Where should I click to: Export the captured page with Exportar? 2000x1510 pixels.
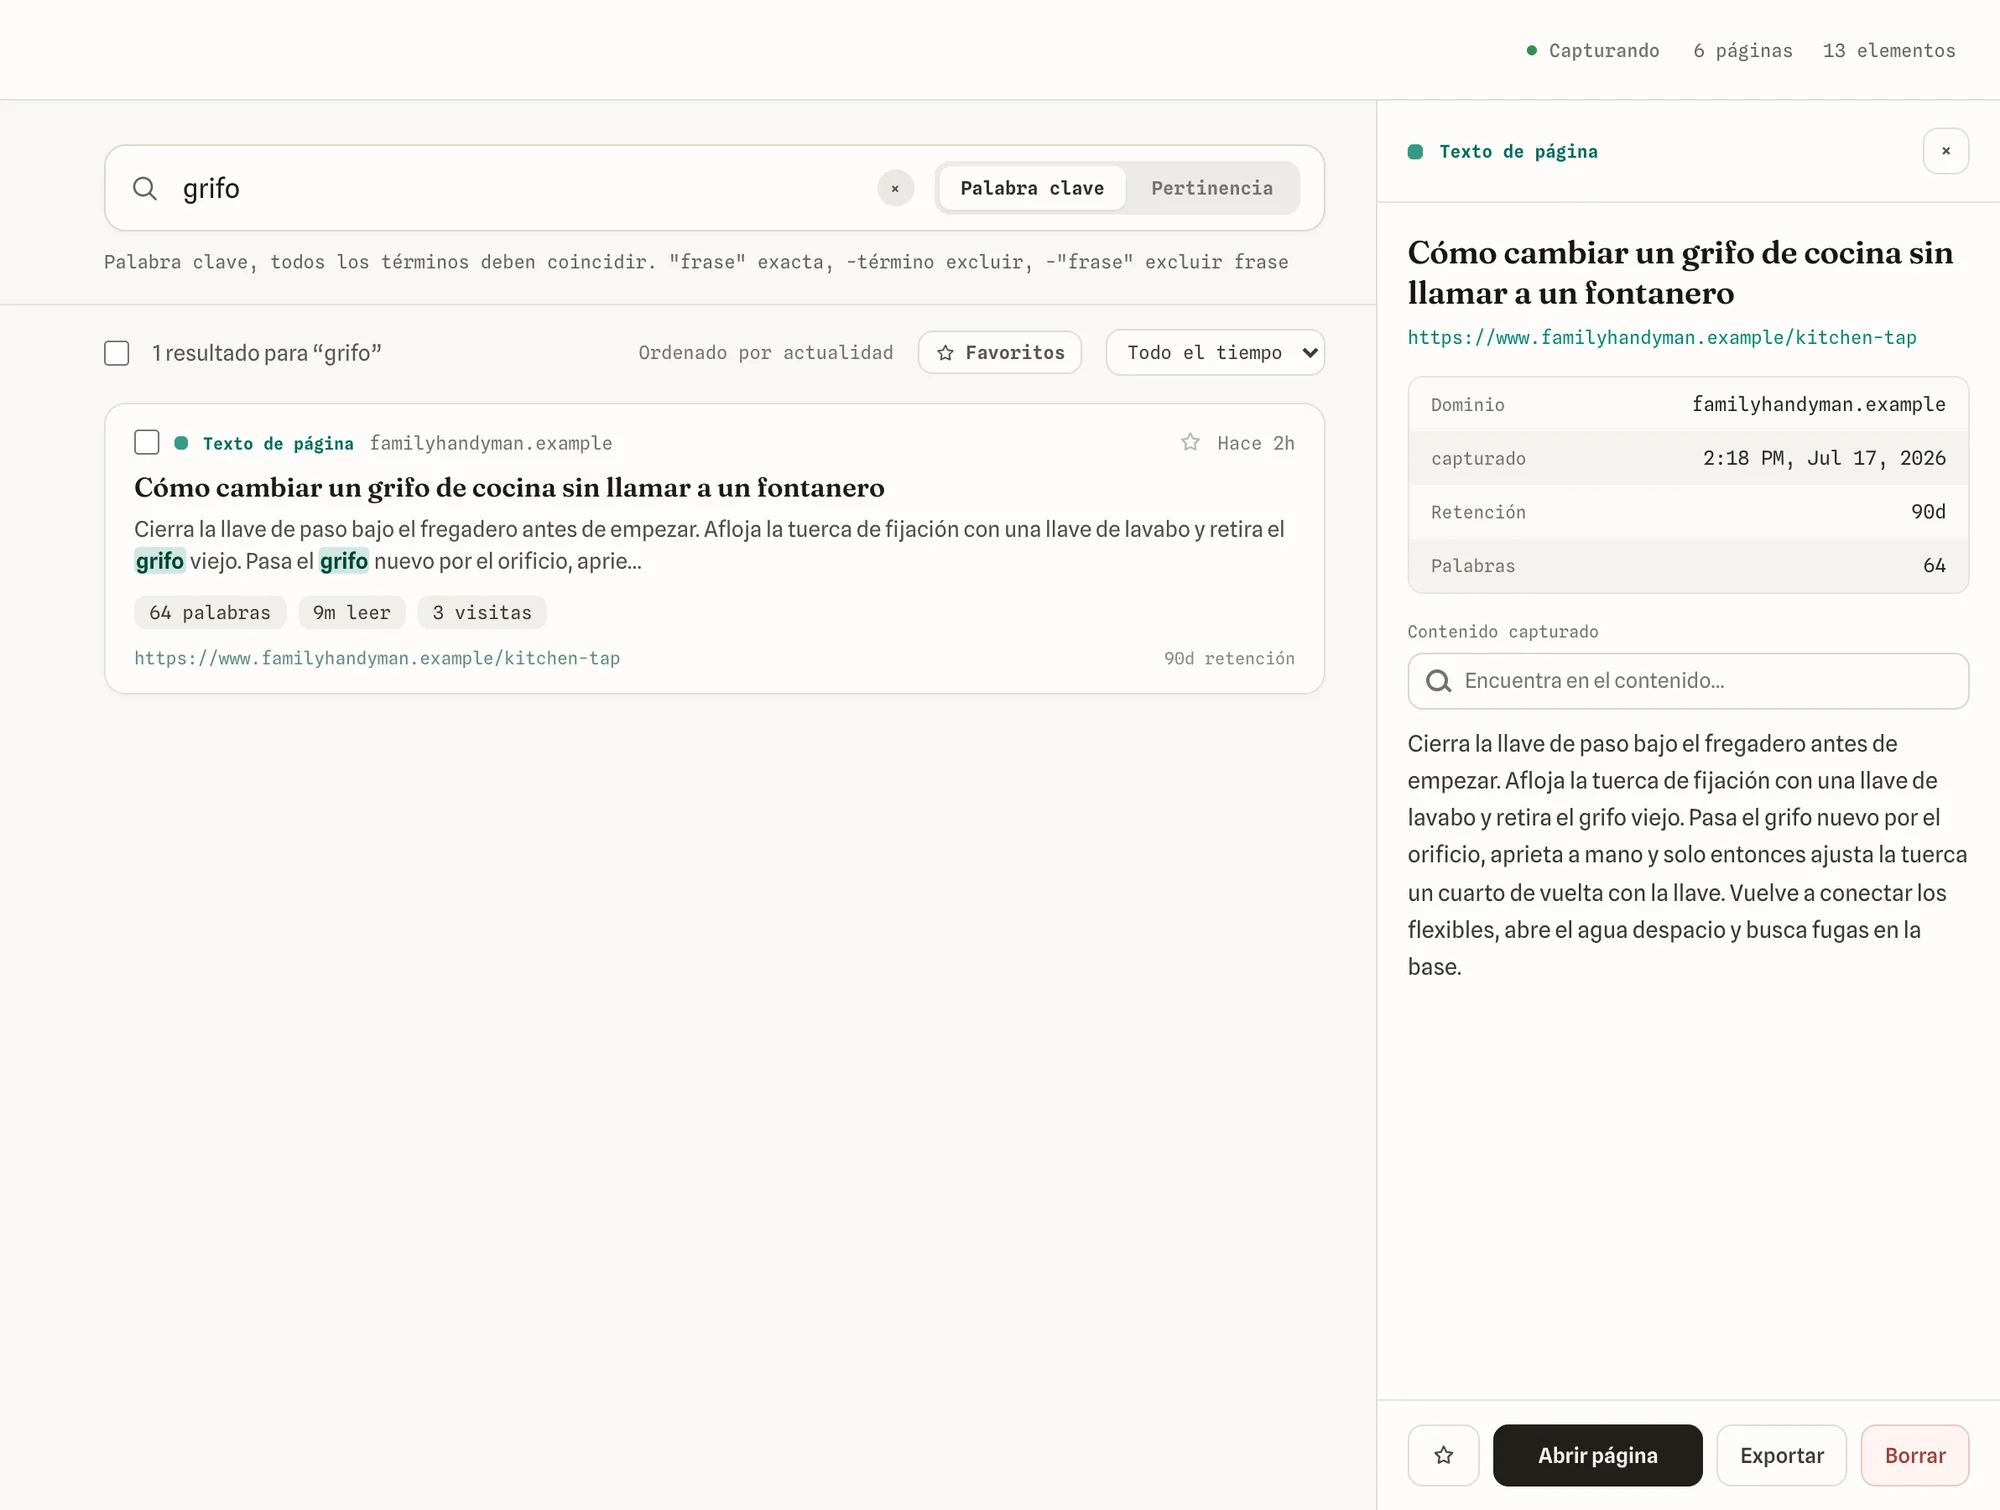tap(1781, 1455)
